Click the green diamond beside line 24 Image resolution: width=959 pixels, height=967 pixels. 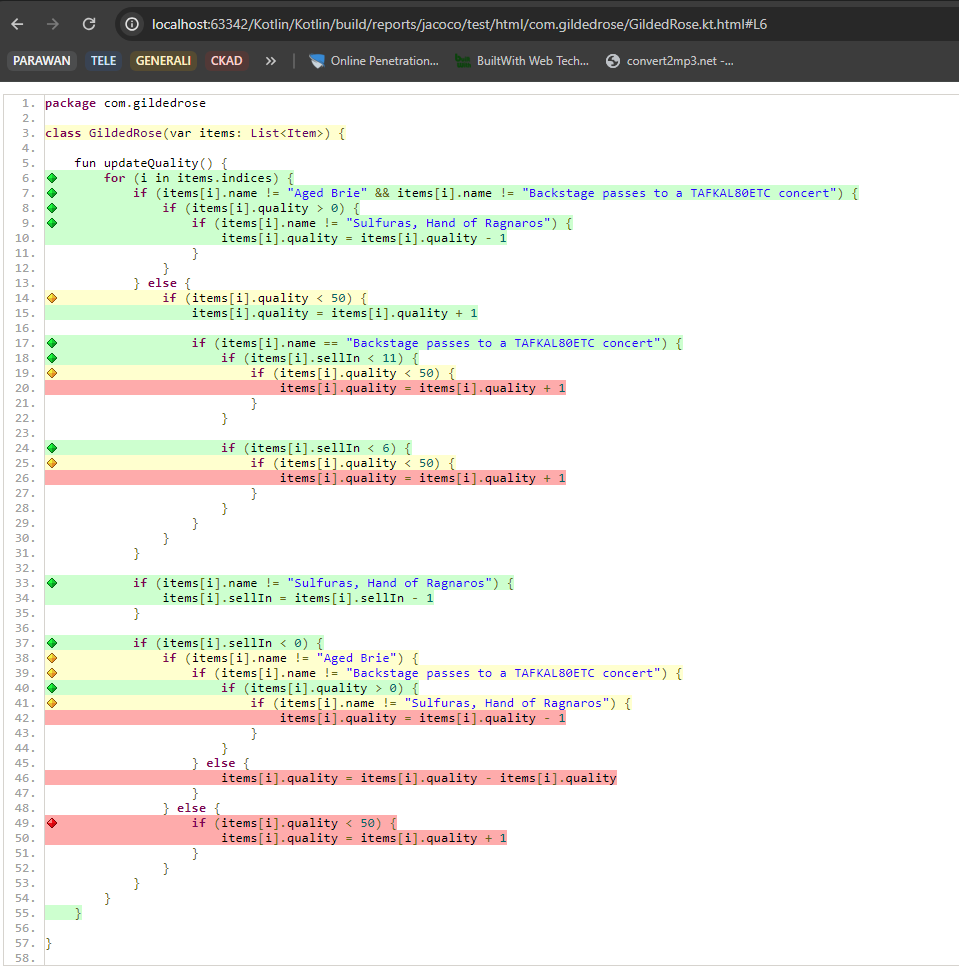point(52,448)
